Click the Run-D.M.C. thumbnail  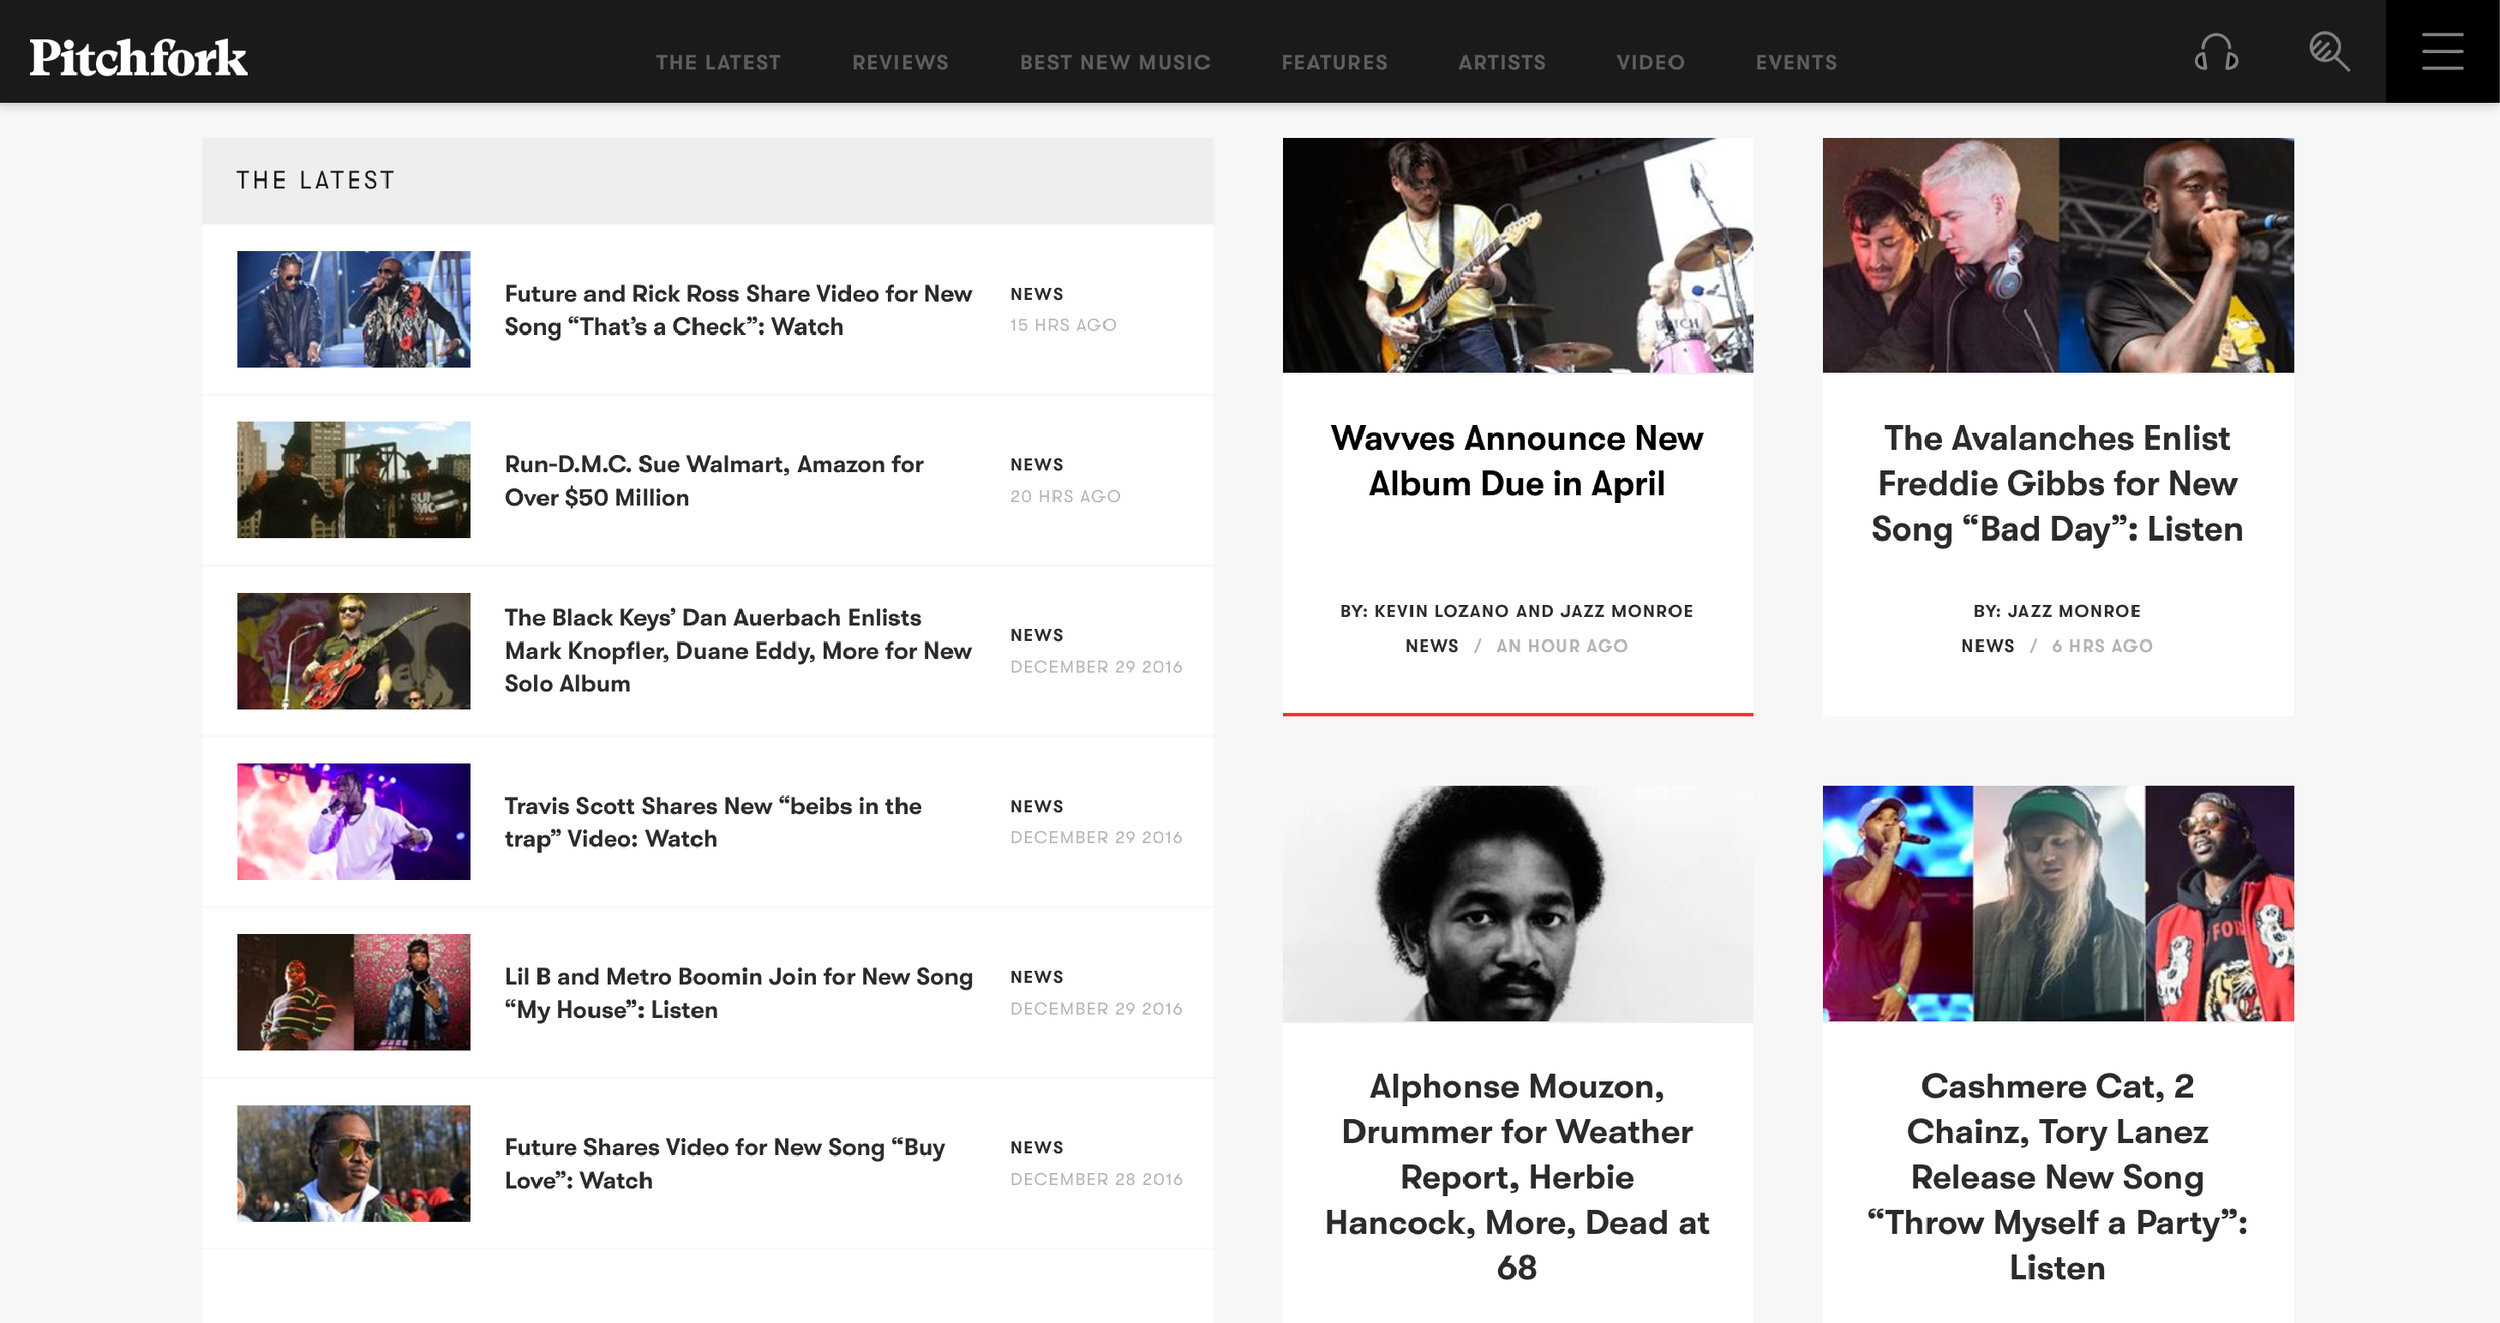point(353,480)
